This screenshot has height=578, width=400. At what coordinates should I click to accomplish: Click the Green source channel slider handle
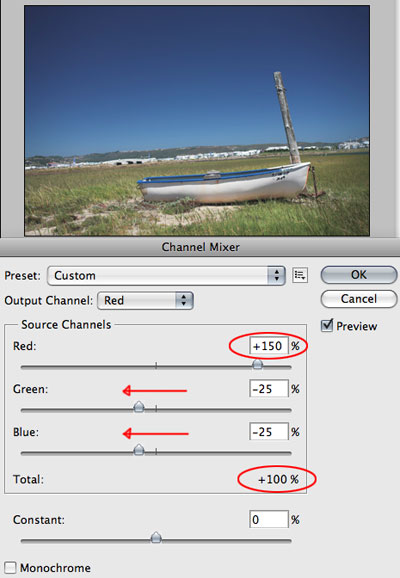pos(139,407)
